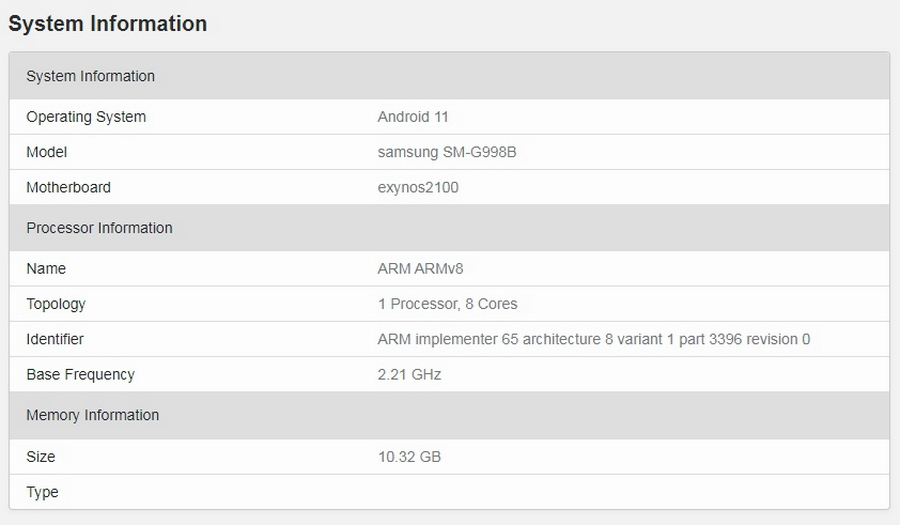Click the samsung SM-G998B model value

point(447,152)
